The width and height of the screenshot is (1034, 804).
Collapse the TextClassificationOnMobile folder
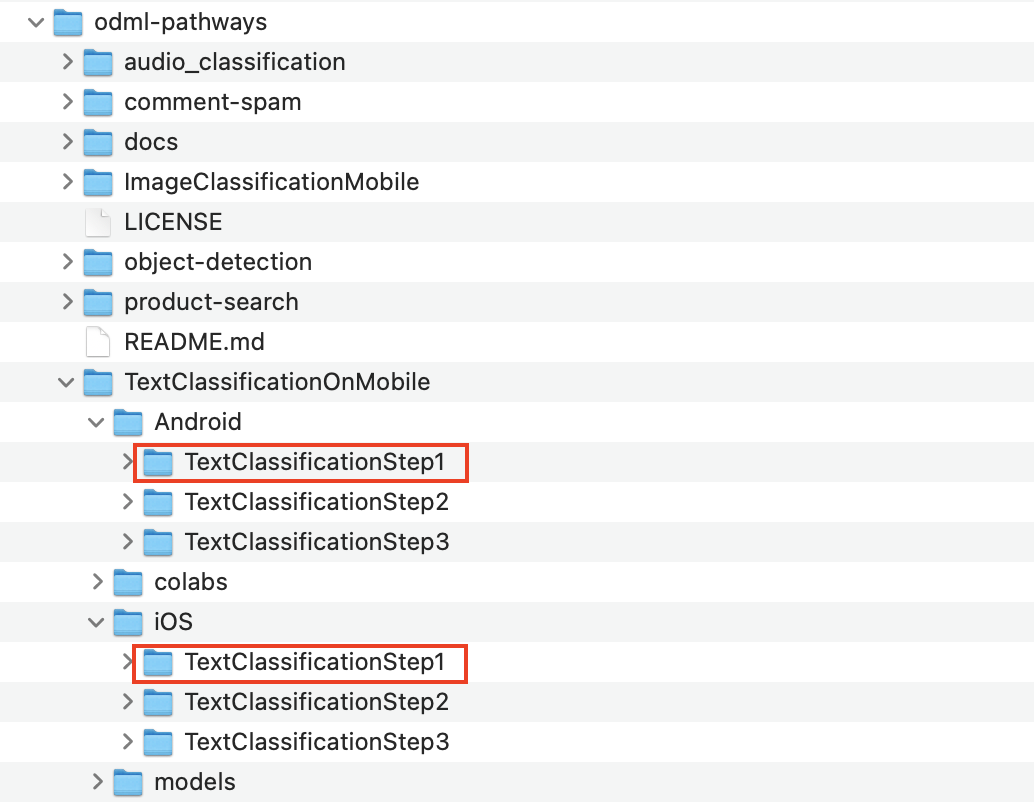pos(67,382)
